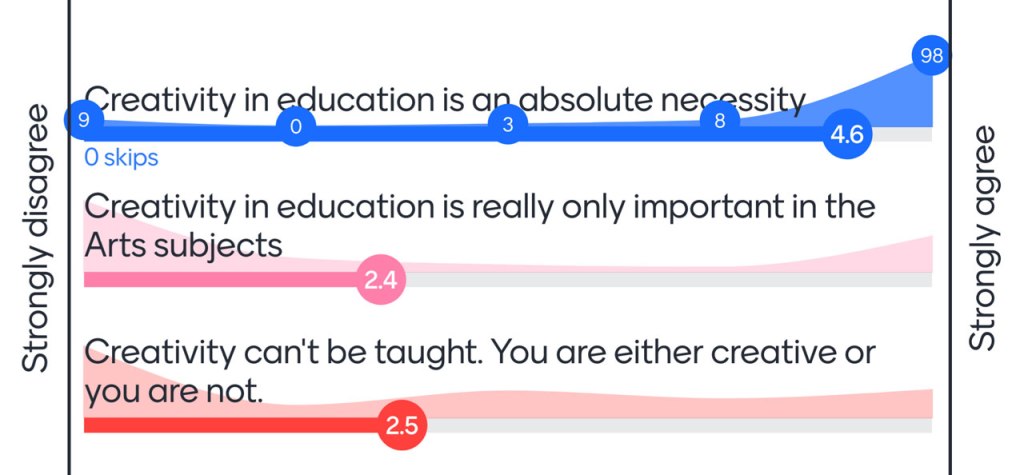Click the blue bubble showing 3 votes
The image size is (1024, 475).
coord(508,125)
